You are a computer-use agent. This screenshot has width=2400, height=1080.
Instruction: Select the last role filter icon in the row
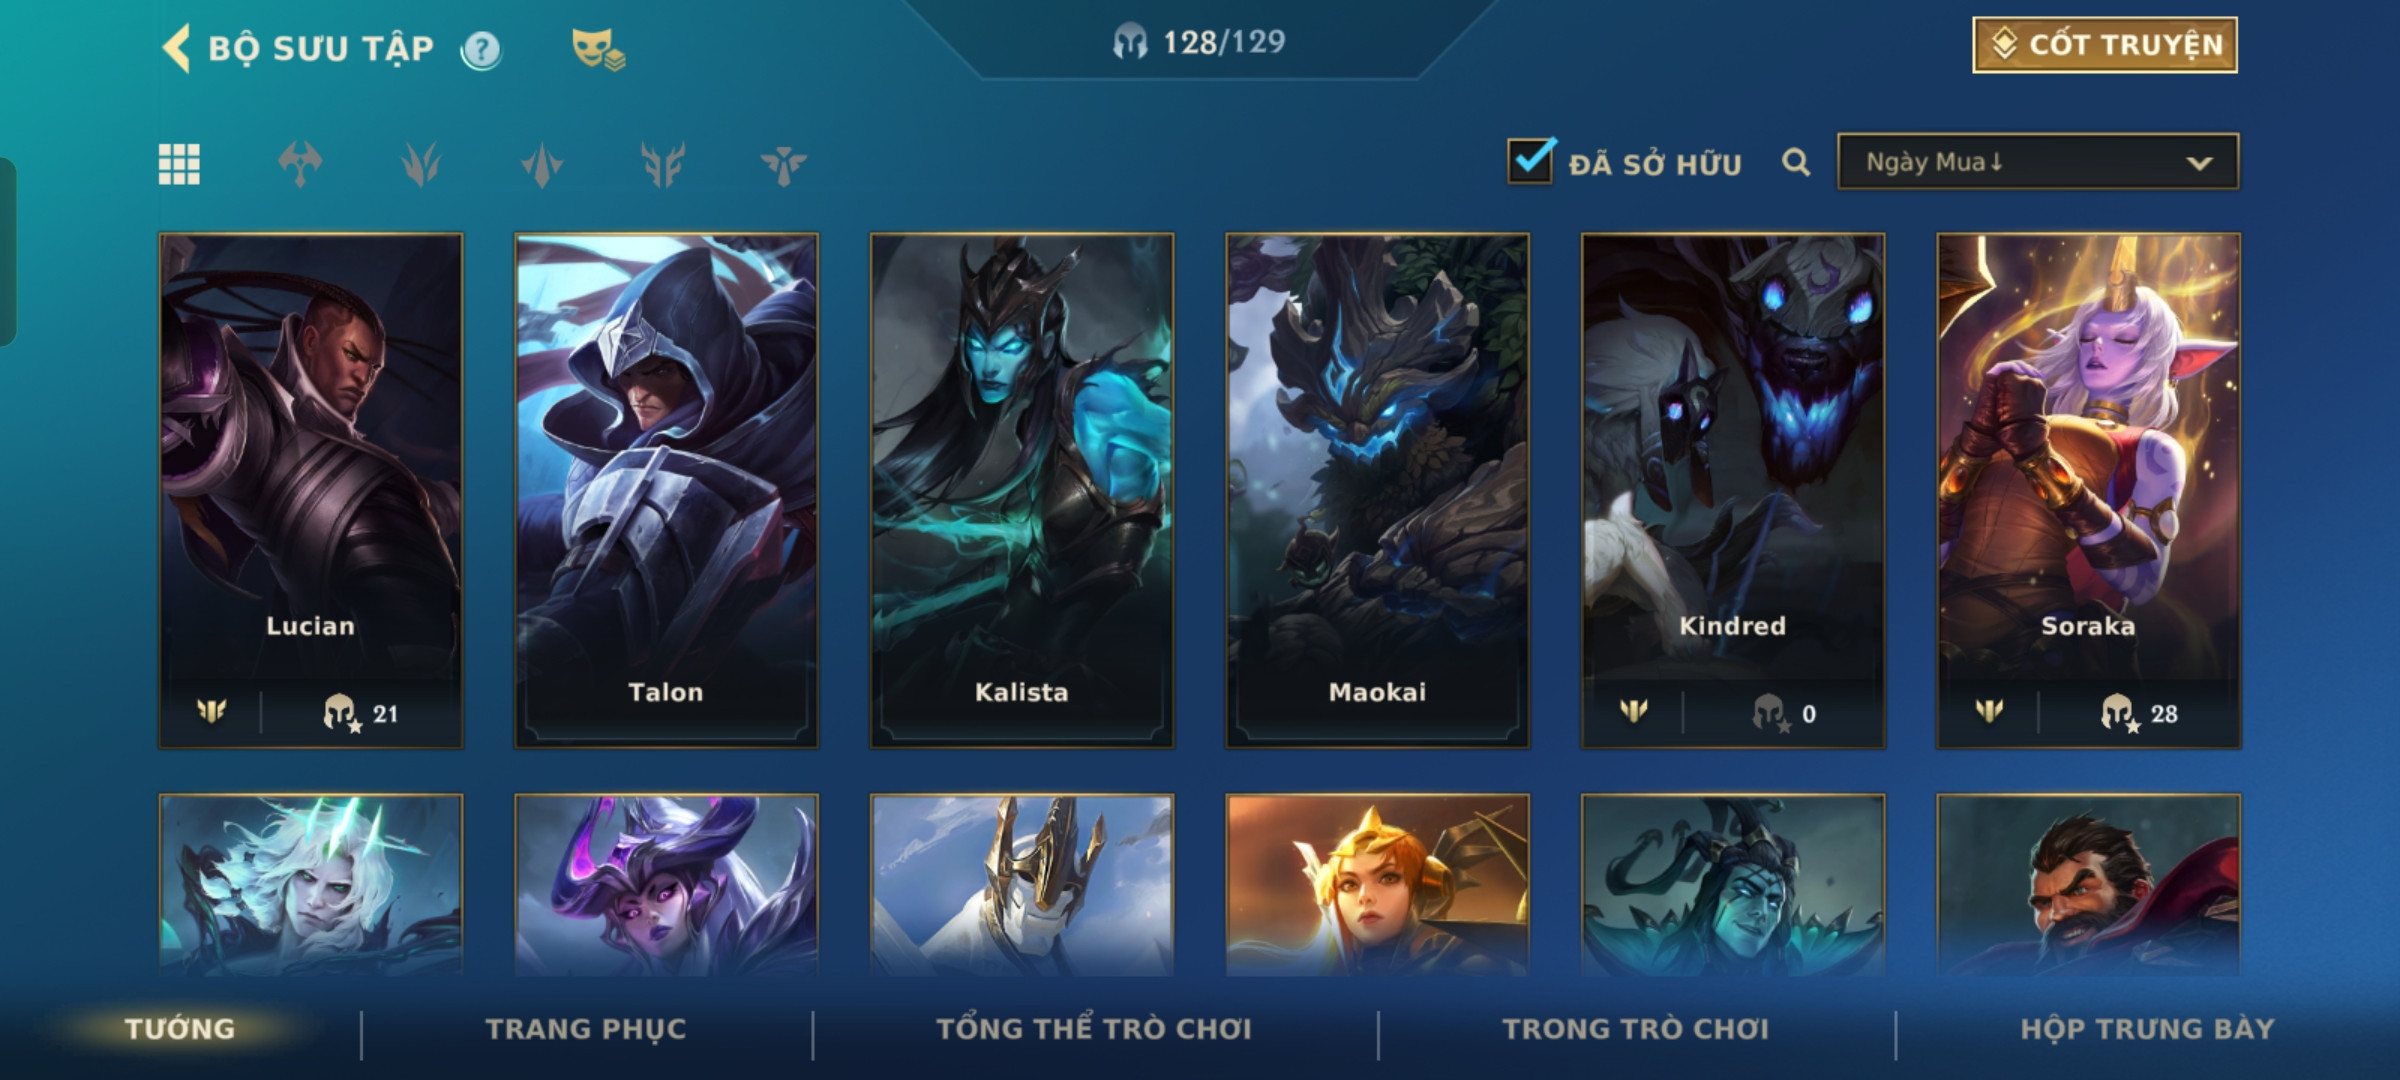783,164
